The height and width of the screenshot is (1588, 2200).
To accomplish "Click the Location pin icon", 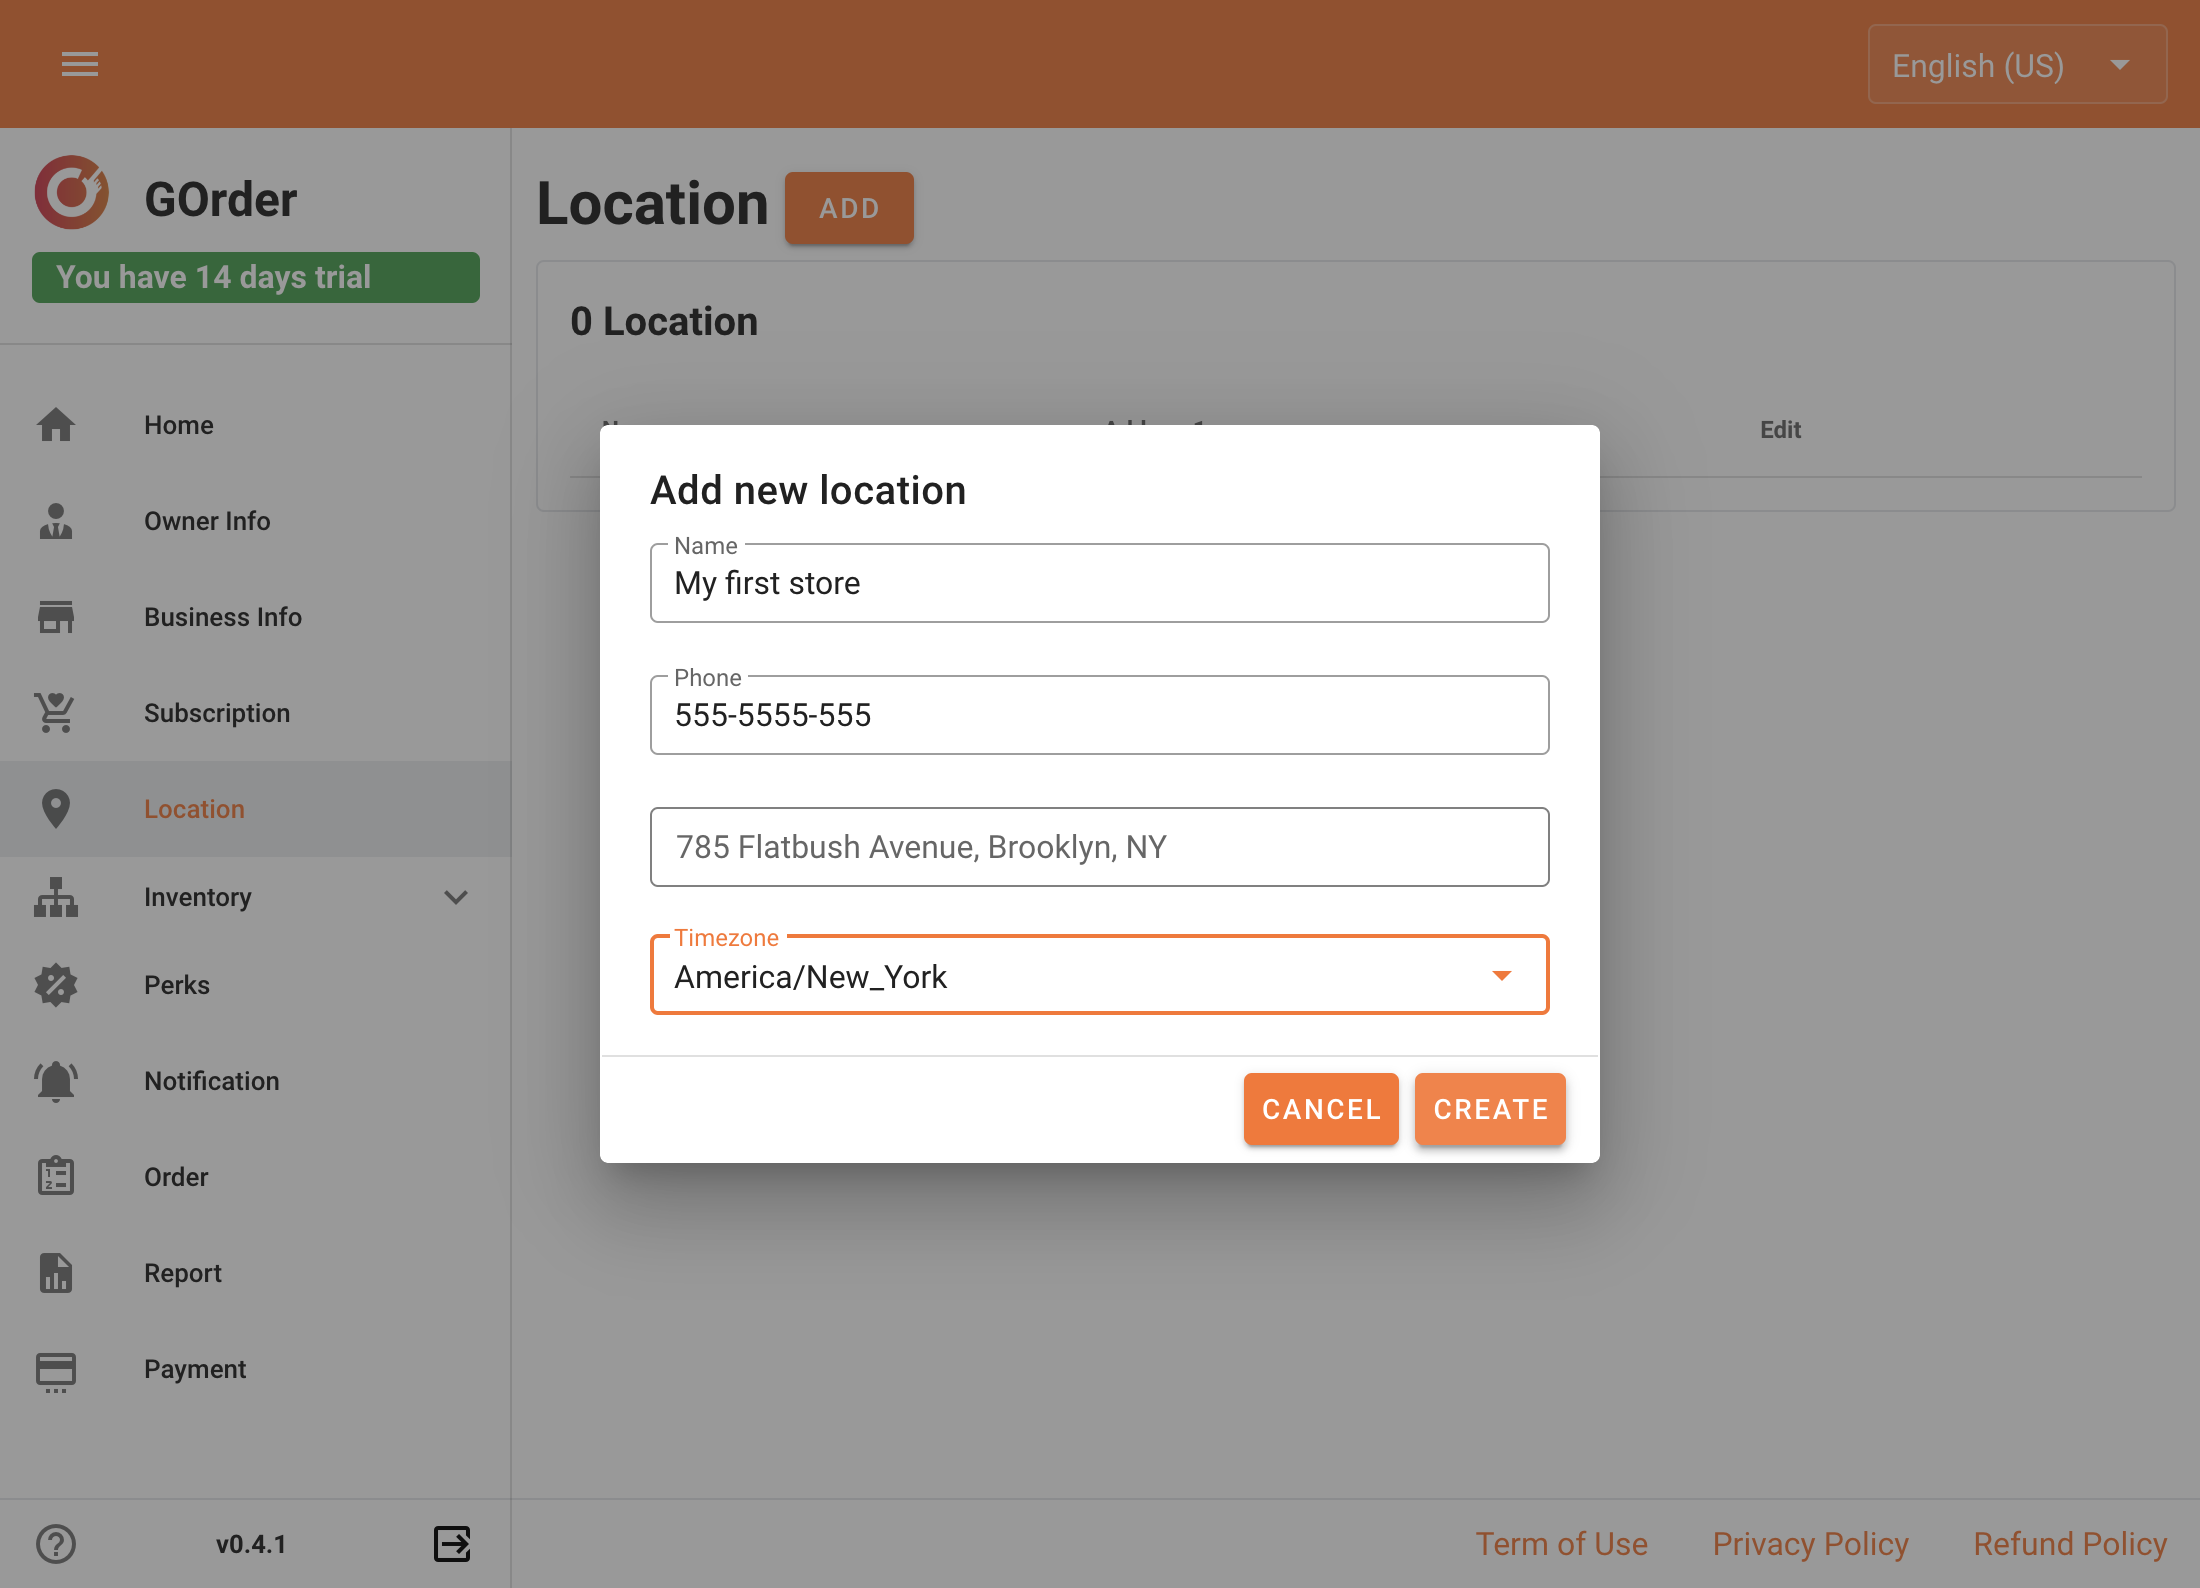I will [56, 809].
